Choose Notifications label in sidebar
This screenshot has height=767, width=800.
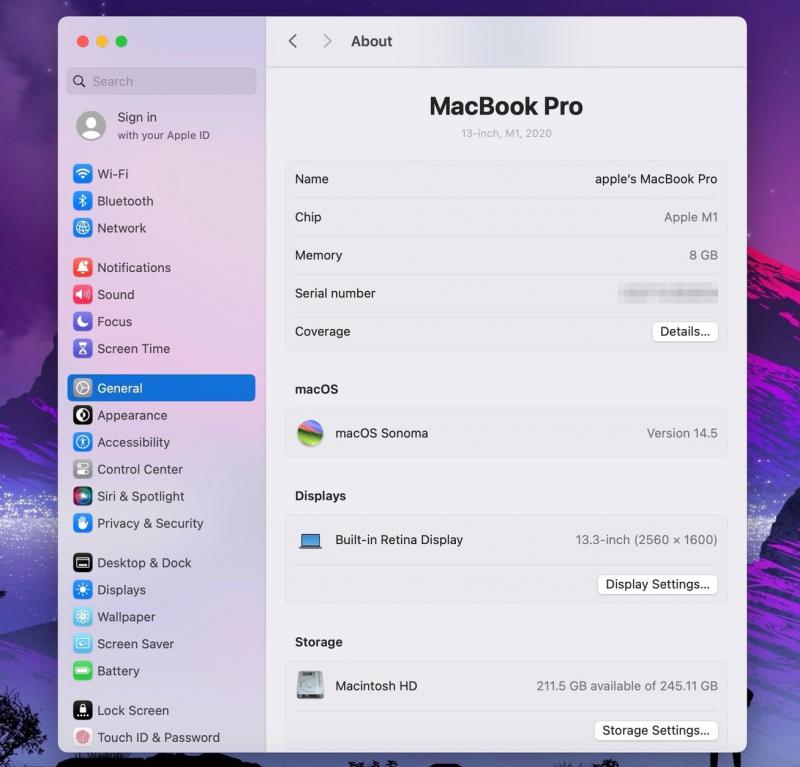coord(134,267)
